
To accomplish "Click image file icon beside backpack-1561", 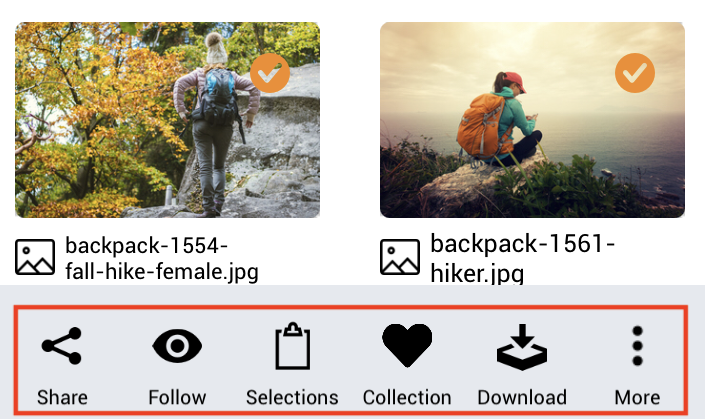I will point(400,257).
